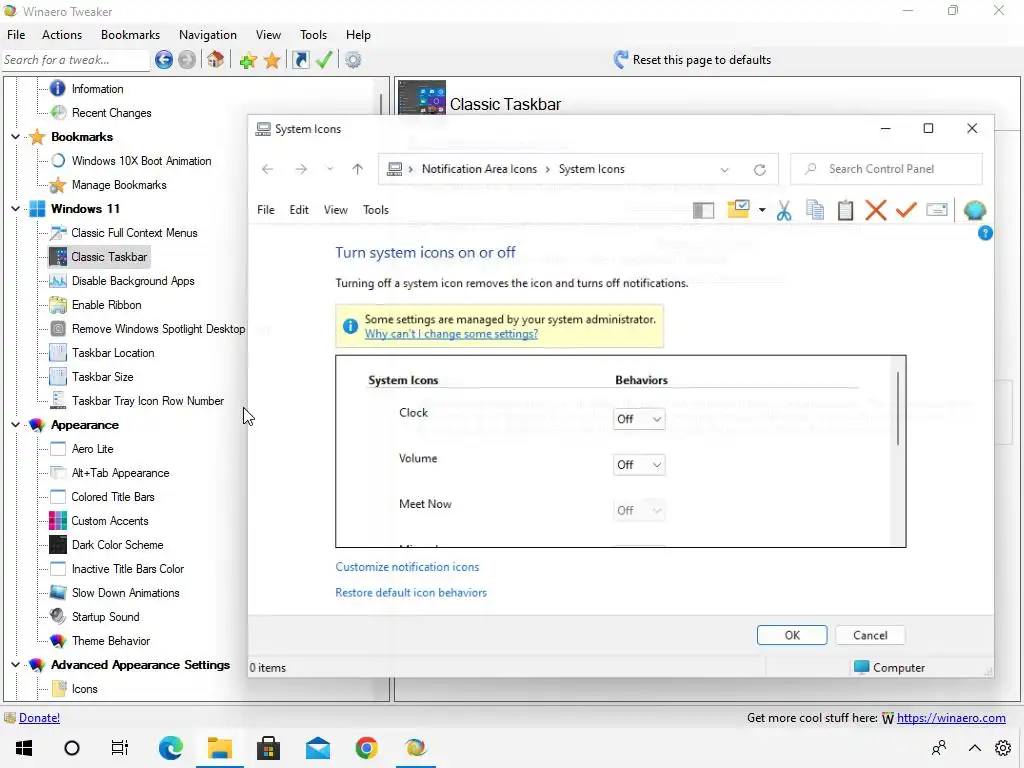Viewport: 1024px width, 768px height.
Task: Open Why can't I change some settings link
Action: point(451,334)
